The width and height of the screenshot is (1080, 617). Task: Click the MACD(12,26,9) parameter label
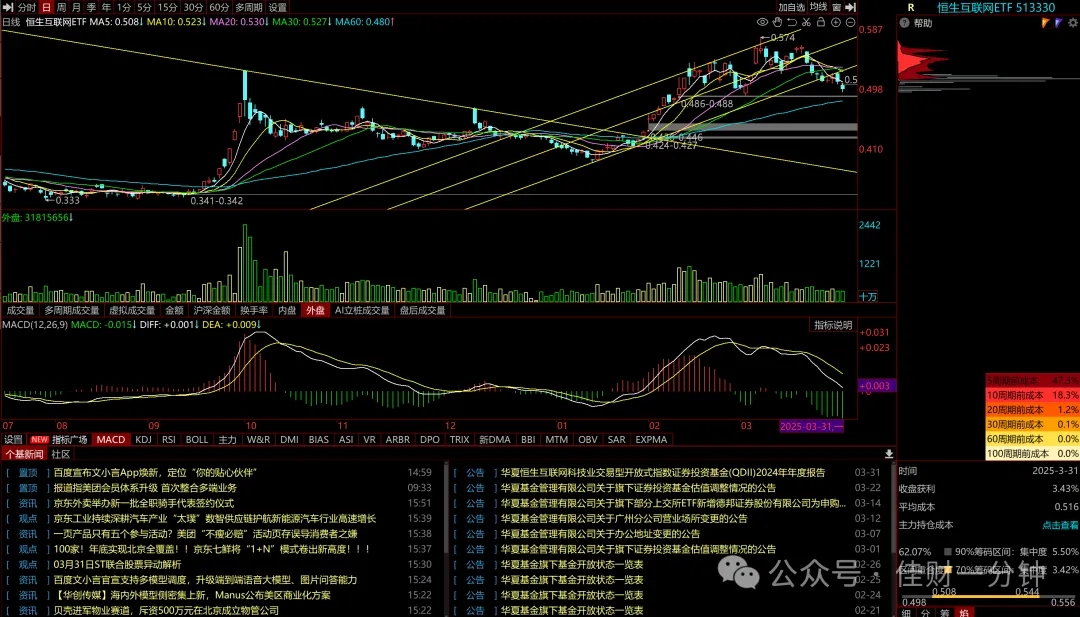click(x=35, y=324)
